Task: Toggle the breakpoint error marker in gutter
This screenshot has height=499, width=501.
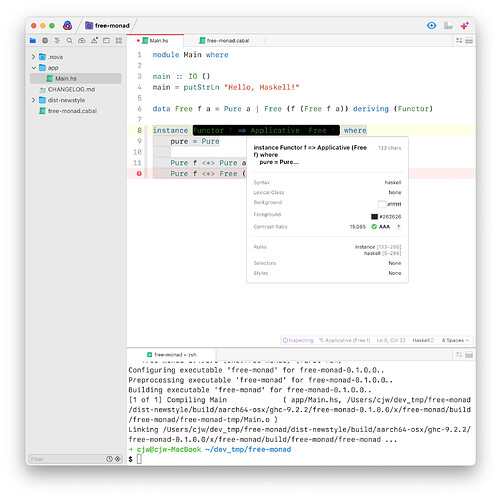Action: point(139,173)
